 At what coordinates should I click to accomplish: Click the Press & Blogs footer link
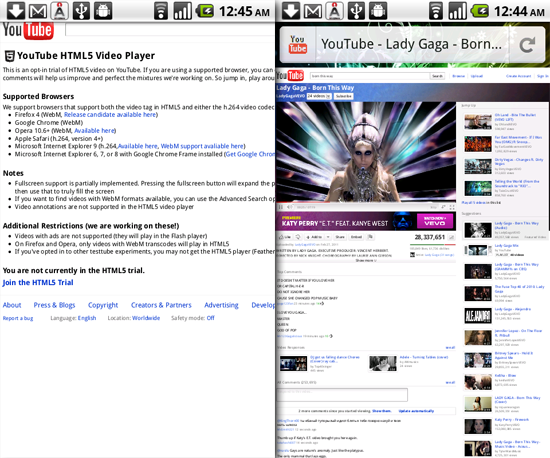pyautogui.click(x=54, y=305)
